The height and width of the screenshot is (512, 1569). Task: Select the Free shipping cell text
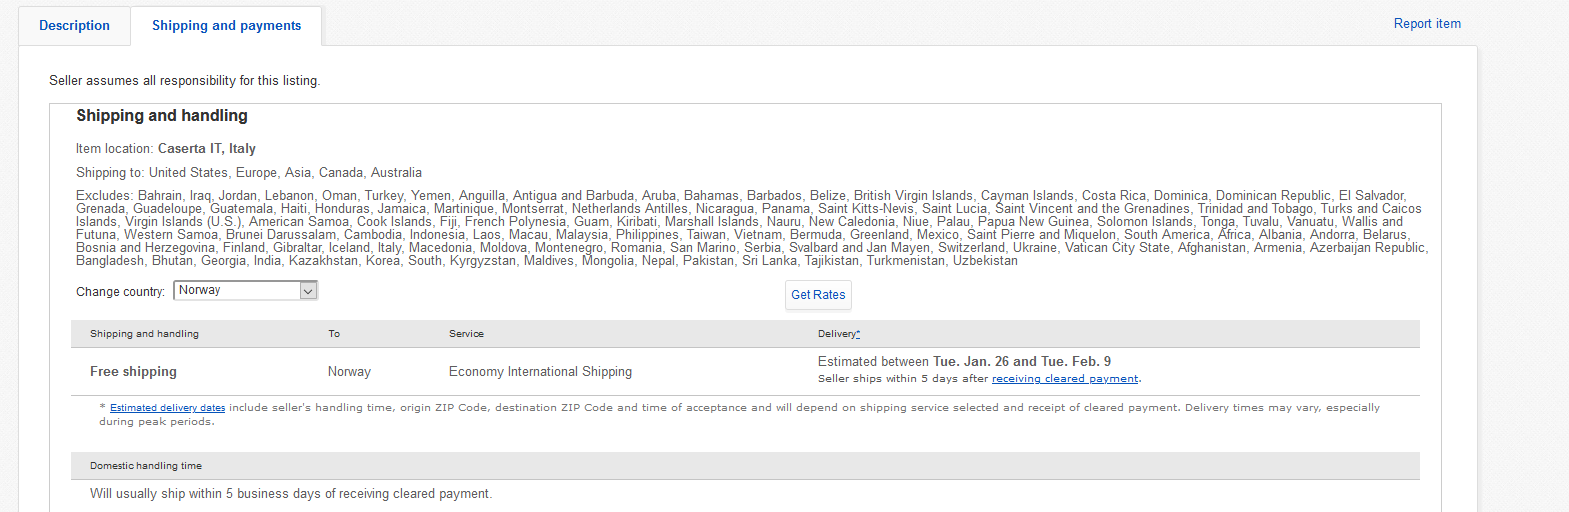point(133,371)
